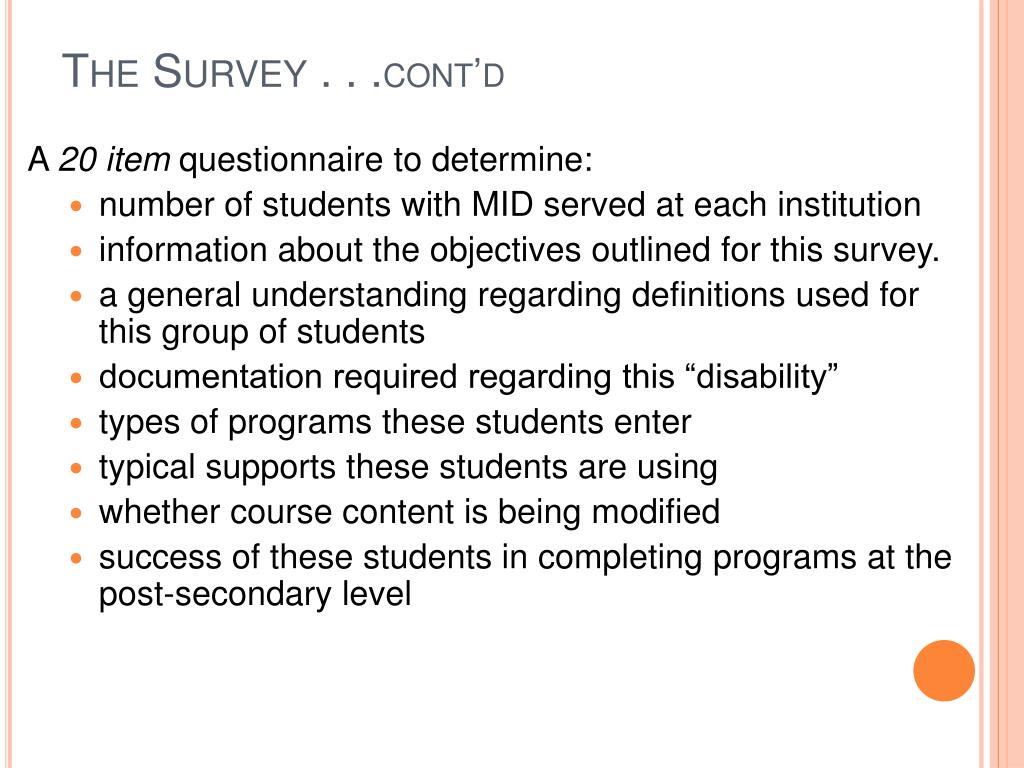Viewport: 1024px width, 768px height.
Task: Click the slide title 'The Survey'
Action: [x=184, y=71]
